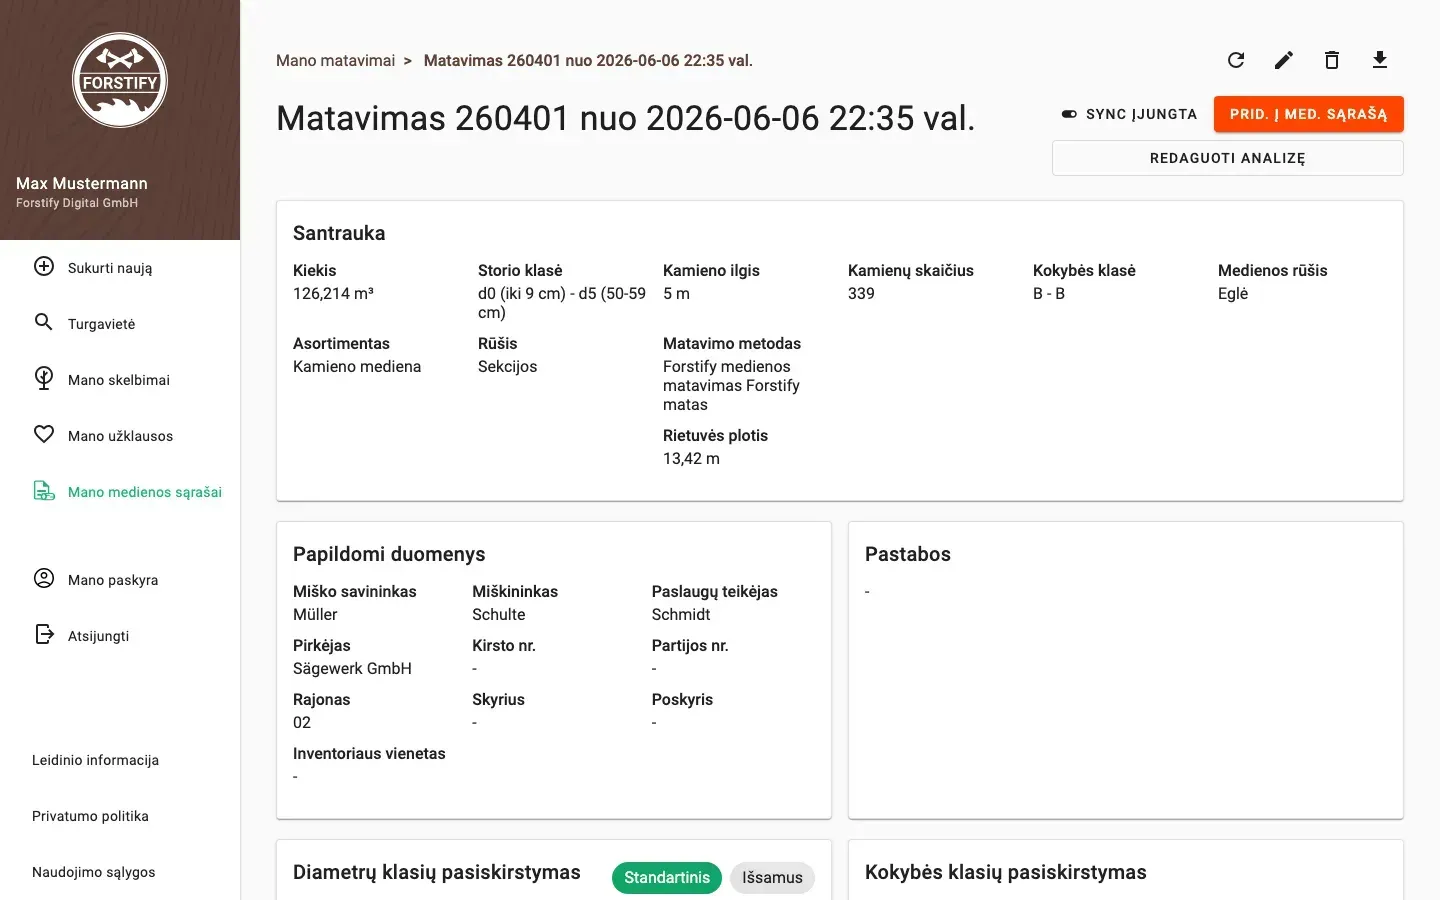Click the Kamieno ilgis value 5 m
The height and width of the screenshot is (900, 1440).
[676, 294]
